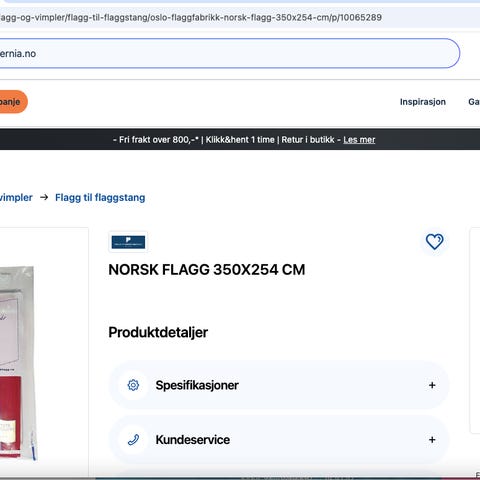Follow the Les mer link in banner
This screenshot has height=480, width=480.
coord(359,140)
